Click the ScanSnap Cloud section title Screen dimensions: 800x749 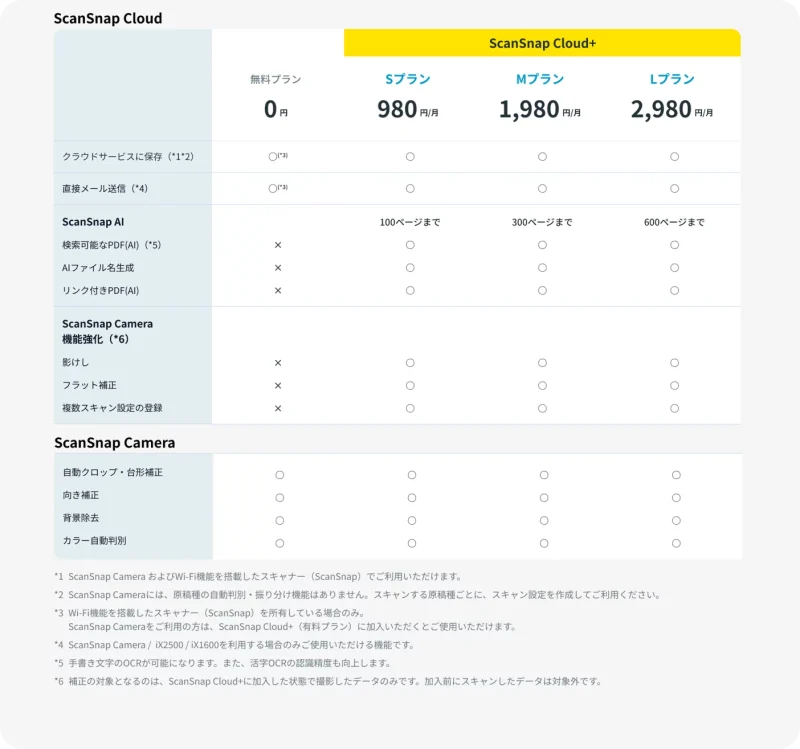pyautogui.click(x=108, y=18)
